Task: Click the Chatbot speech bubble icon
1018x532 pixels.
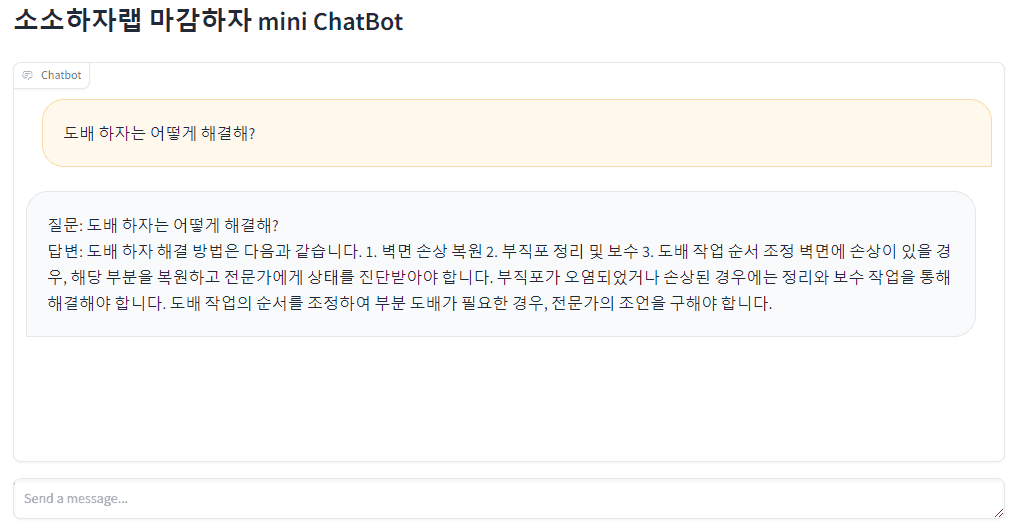Action: click(27, 75)
